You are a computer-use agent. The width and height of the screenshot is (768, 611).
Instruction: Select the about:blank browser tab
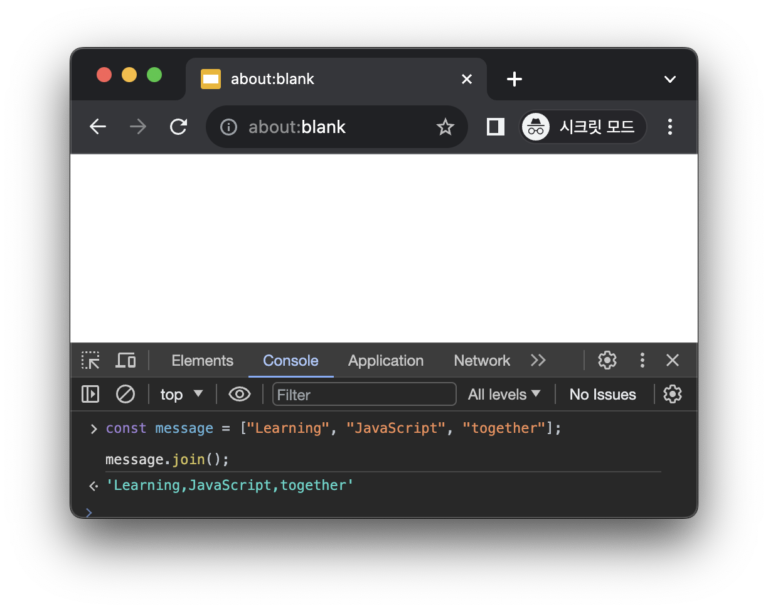point(336,79)
